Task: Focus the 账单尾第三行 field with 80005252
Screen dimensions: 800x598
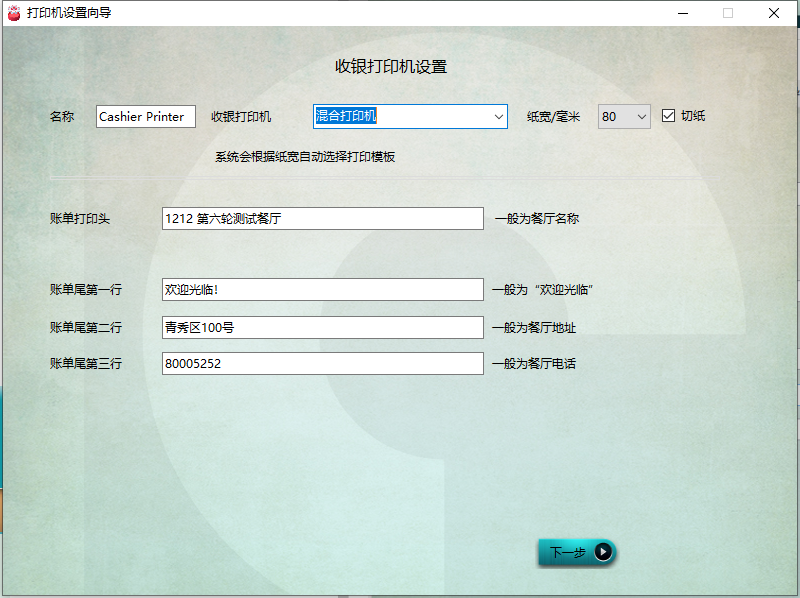Action: click(322, 364)
